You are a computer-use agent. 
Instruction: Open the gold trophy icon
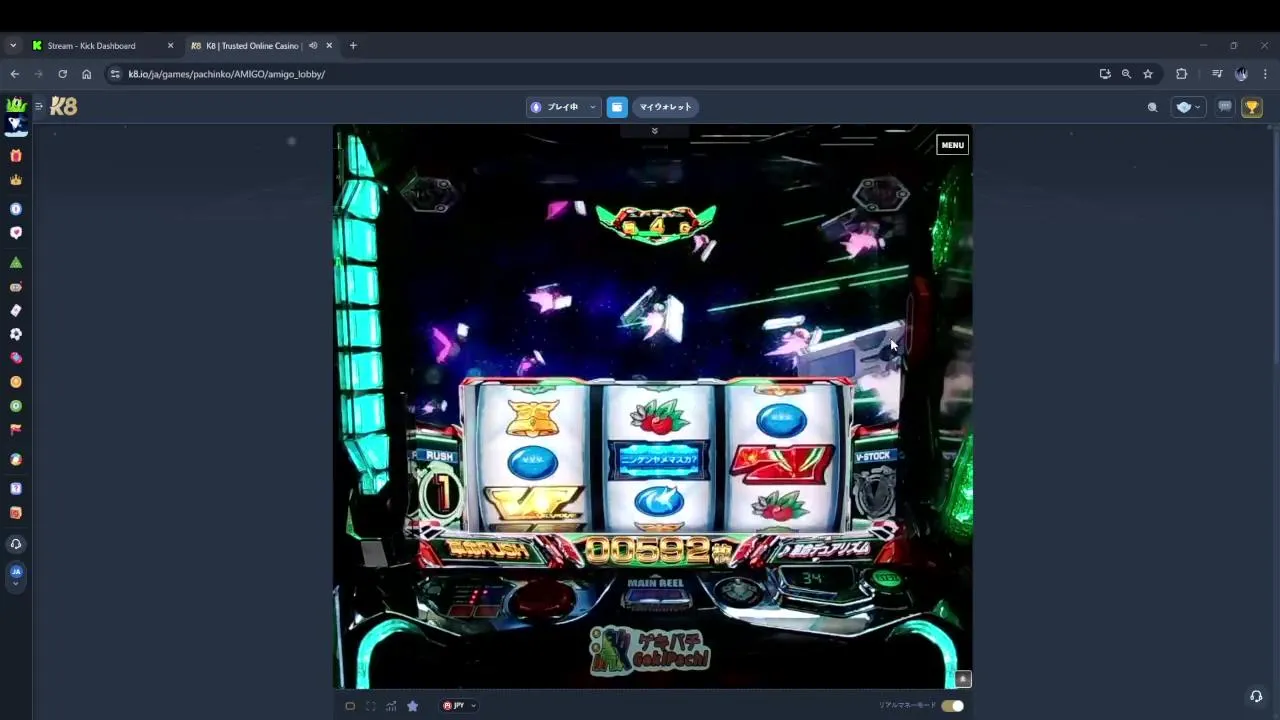click(1252, 107)
